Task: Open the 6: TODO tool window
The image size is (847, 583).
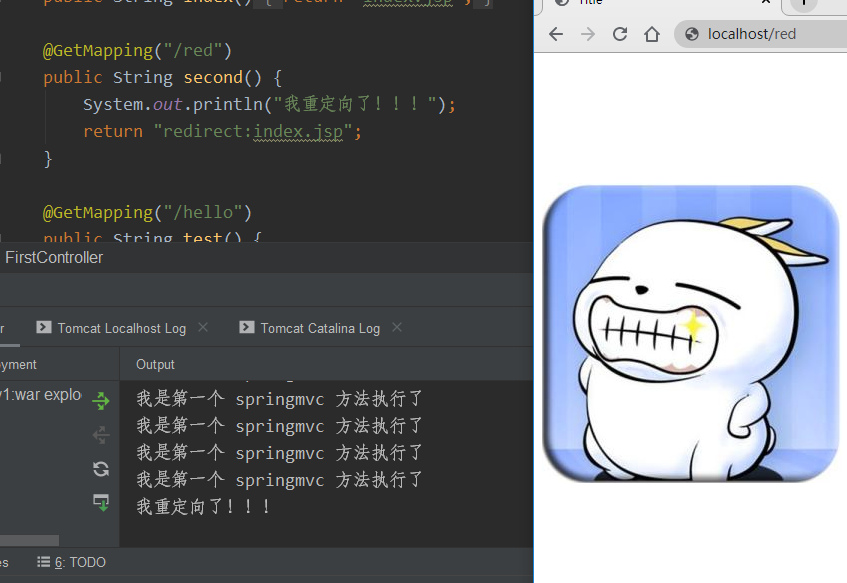Action: 71,562
